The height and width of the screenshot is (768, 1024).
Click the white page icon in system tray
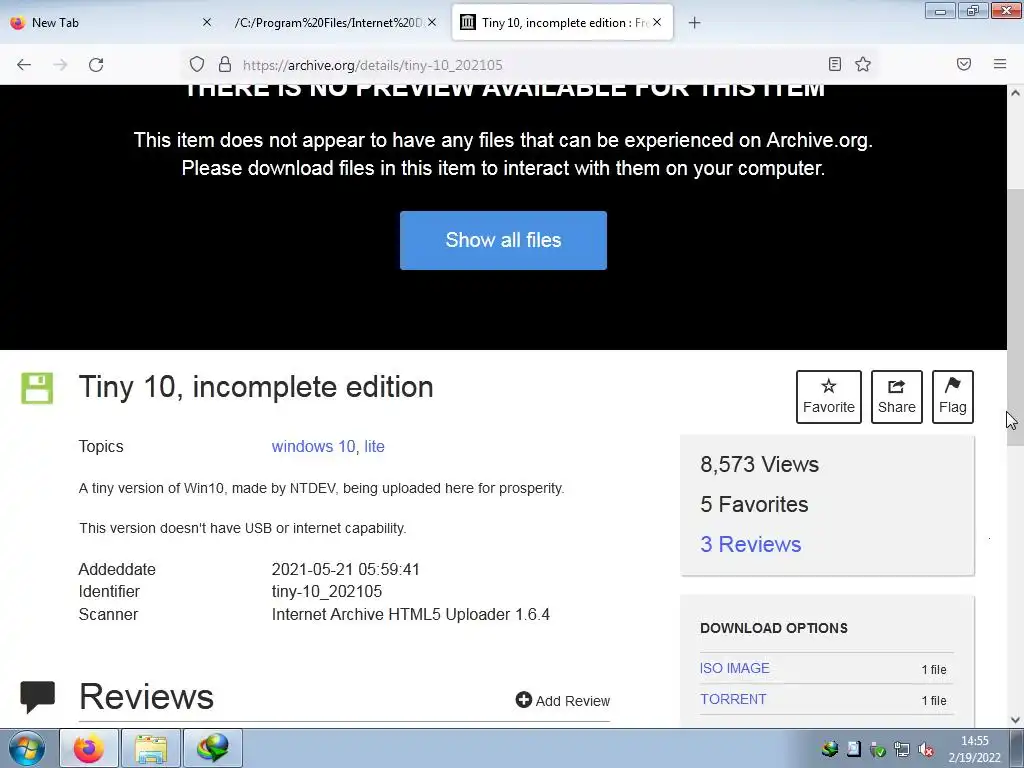pyautogui.click(x=854, y=749)
